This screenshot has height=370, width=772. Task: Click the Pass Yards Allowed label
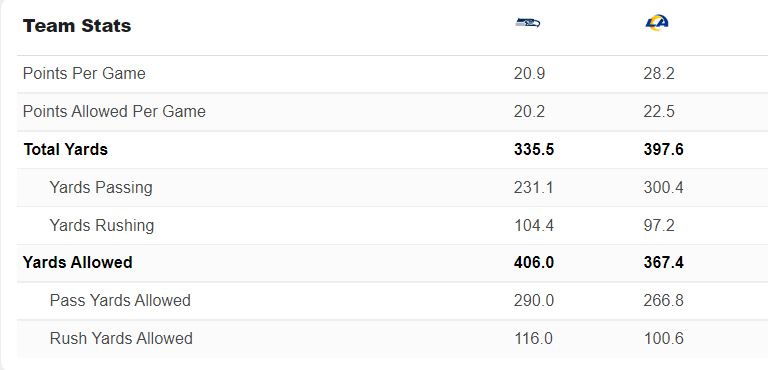120,301
